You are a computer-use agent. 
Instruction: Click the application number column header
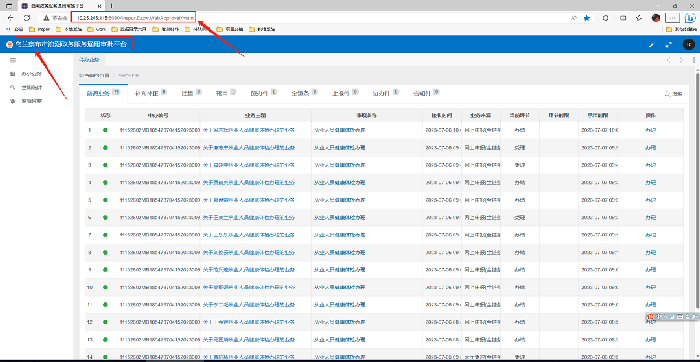pyautogui.click(x=158, y=115)
